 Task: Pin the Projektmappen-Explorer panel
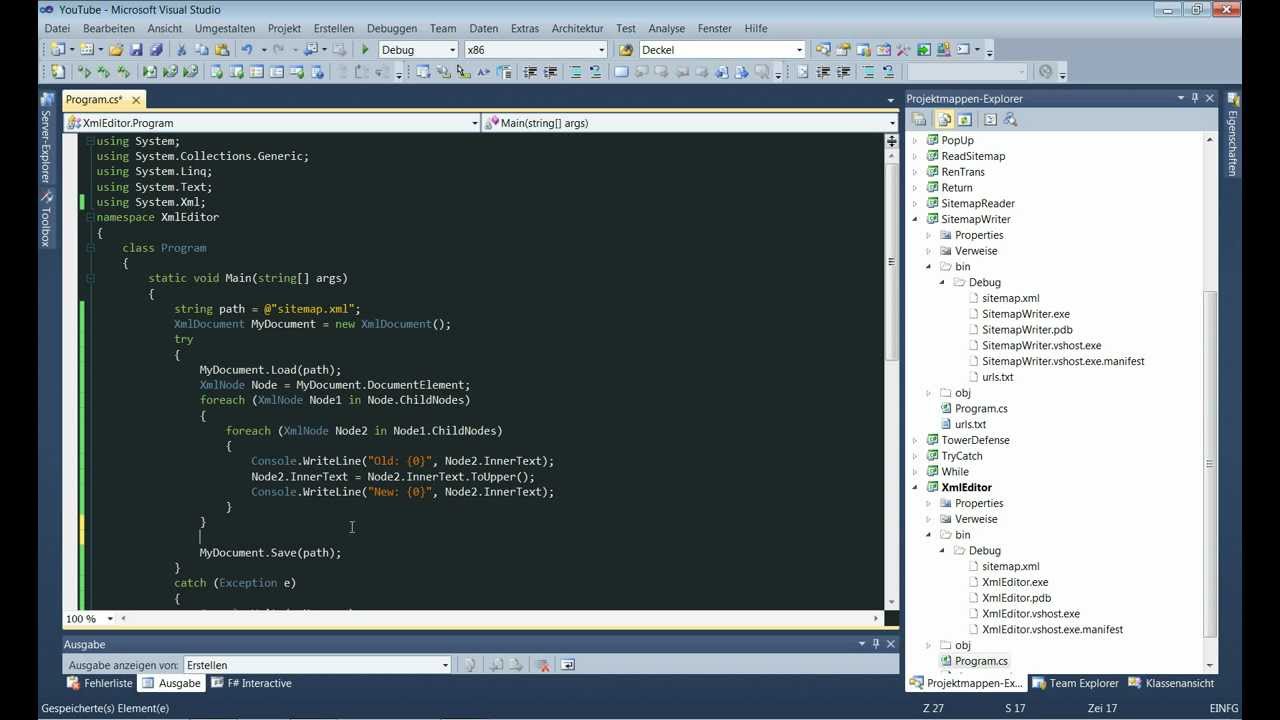point(1194,98)
